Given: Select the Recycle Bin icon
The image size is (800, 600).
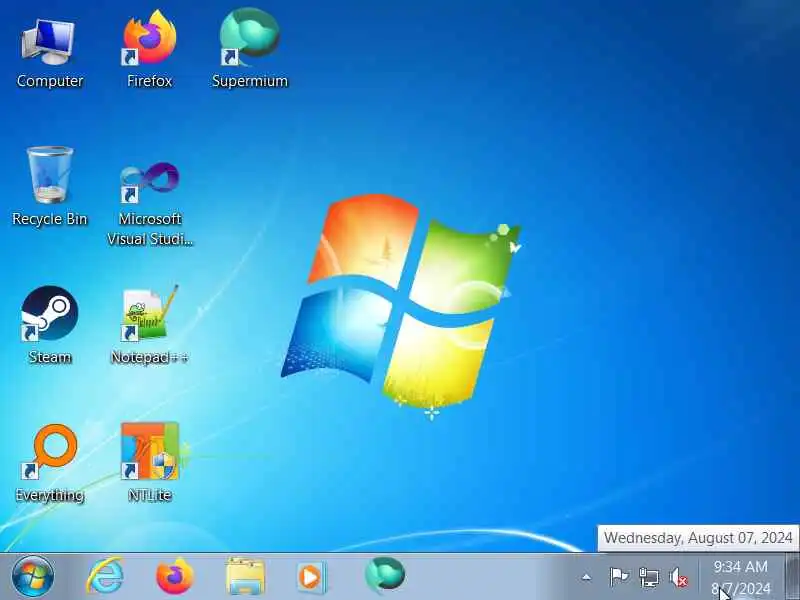Looking at the screenshot, I should point(49,188).
